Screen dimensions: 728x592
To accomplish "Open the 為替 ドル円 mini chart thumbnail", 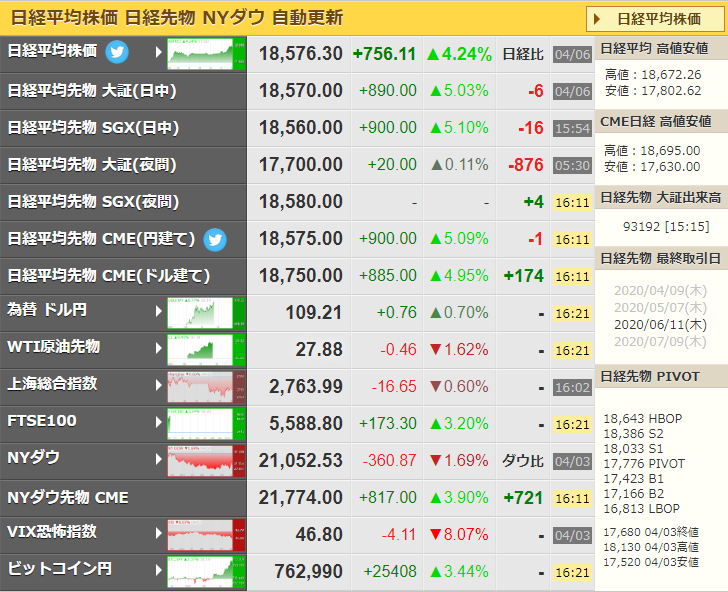I will pyautogui.click(x=206, y=313).
